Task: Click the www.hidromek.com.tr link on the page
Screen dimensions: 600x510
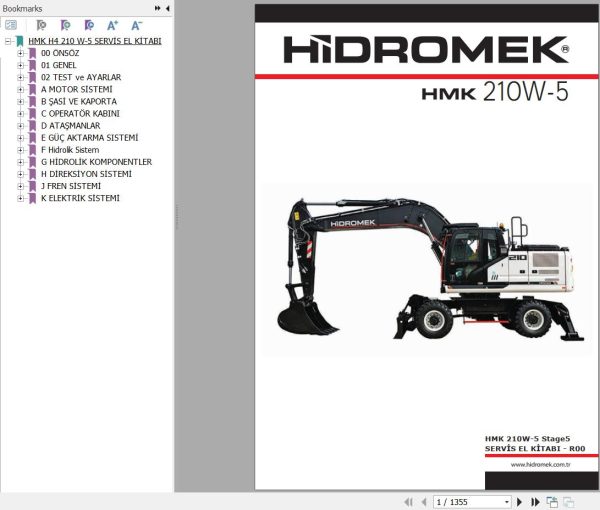Action: 540,464
